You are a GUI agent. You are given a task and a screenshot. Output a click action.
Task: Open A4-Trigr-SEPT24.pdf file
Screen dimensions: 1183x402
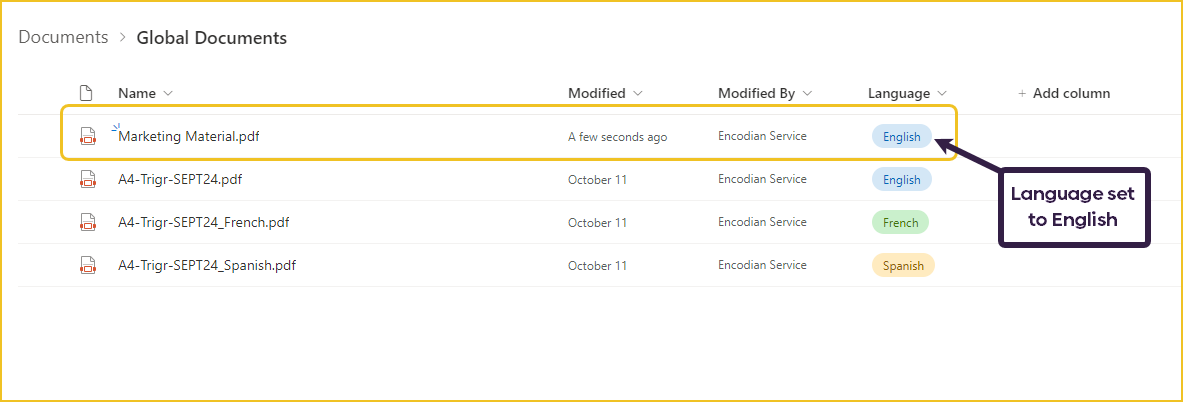pos(180,180)
